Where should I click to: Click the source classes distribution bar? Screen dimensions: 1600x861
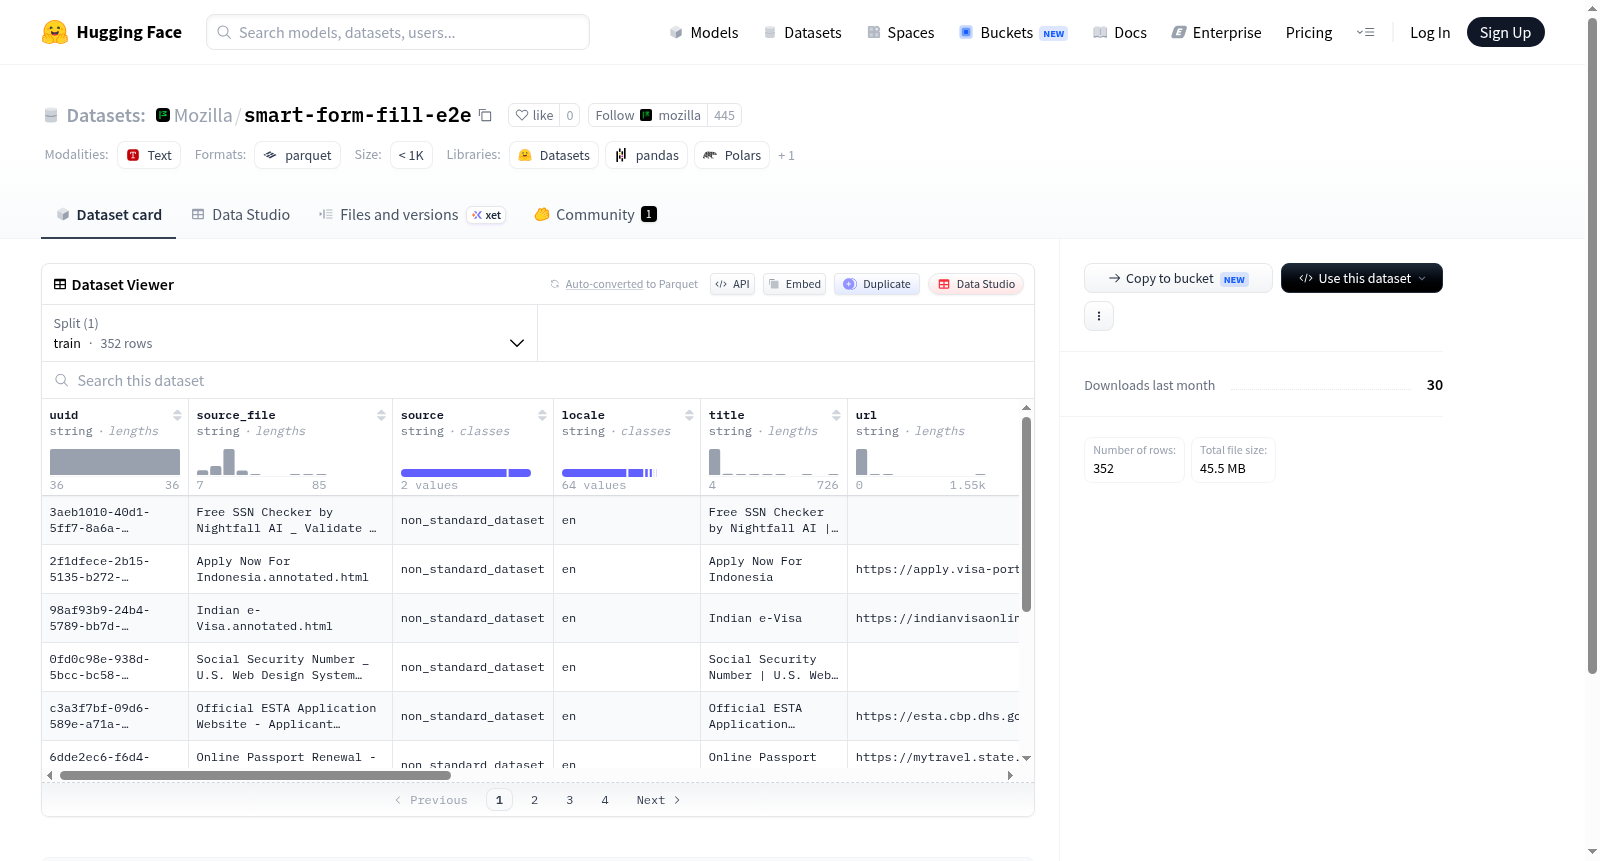click(x=466, y=473)
